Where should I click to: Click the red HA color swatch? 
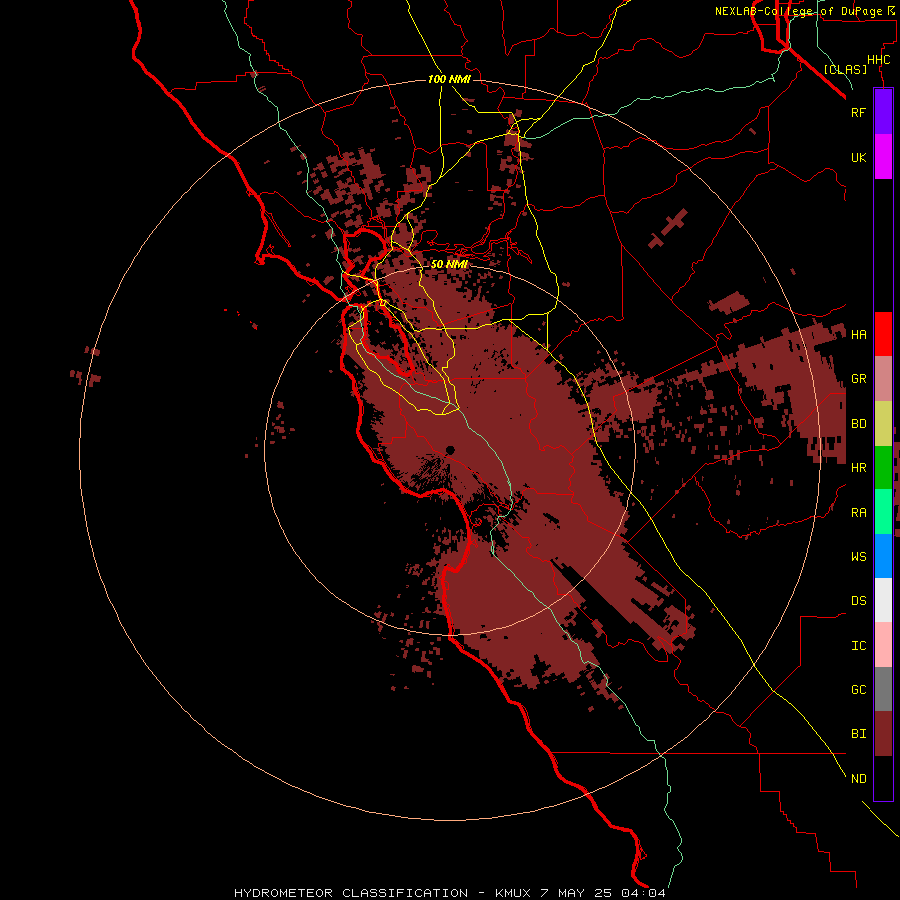pos(883,334)
